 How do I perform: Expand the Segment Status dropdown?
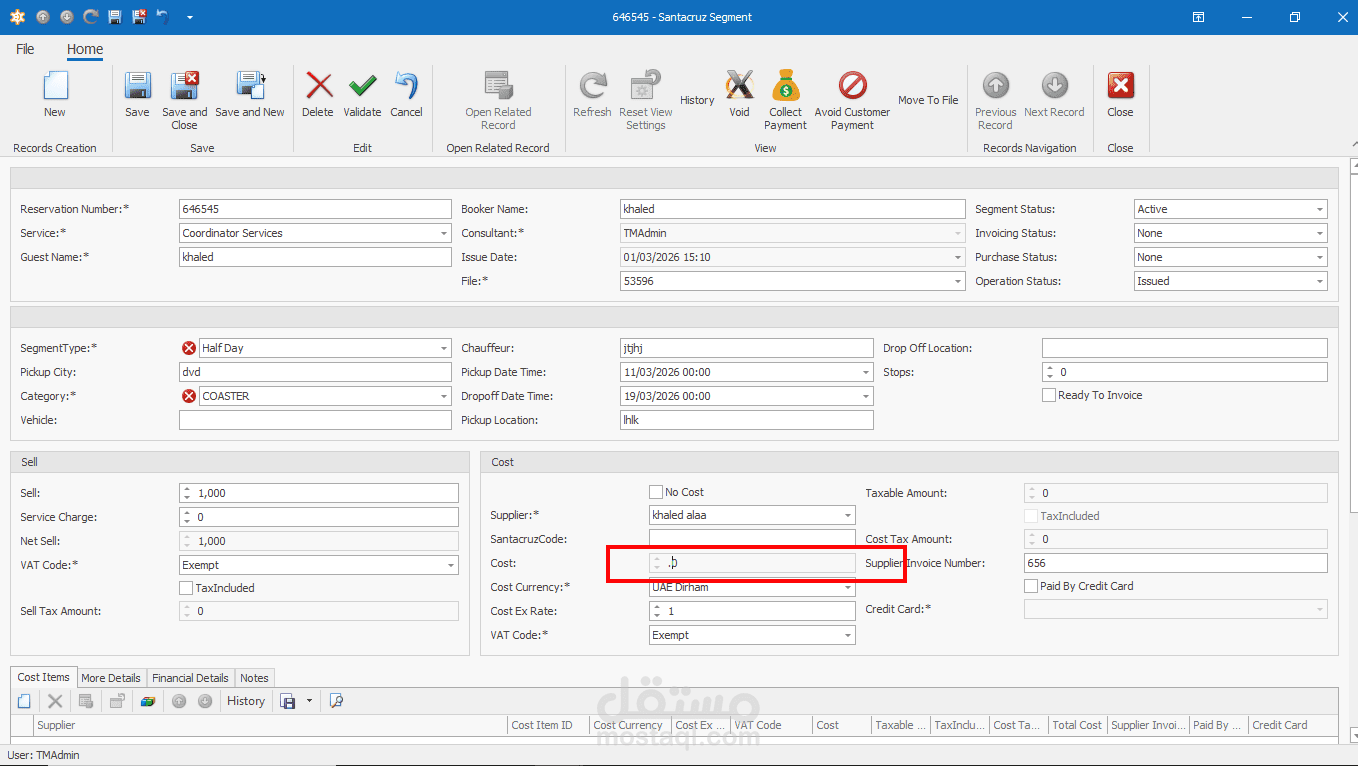pyautogui.click(x=1320, y=209)
